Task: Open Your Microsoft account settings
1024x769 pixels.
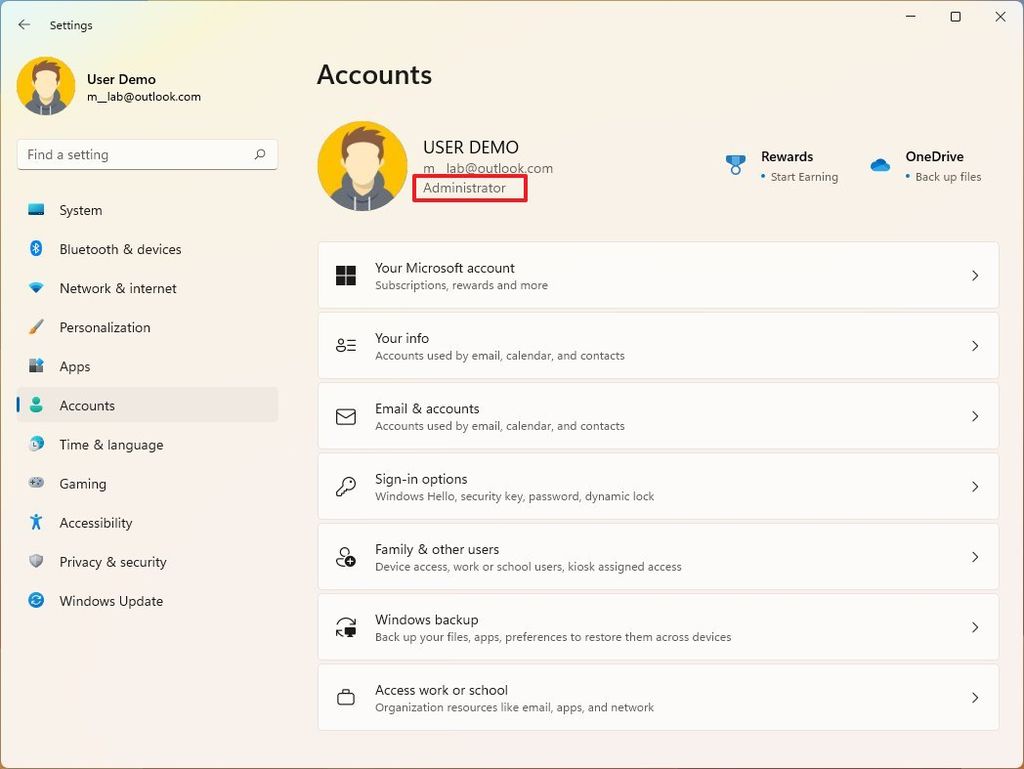Action: (x=658, y=276)
